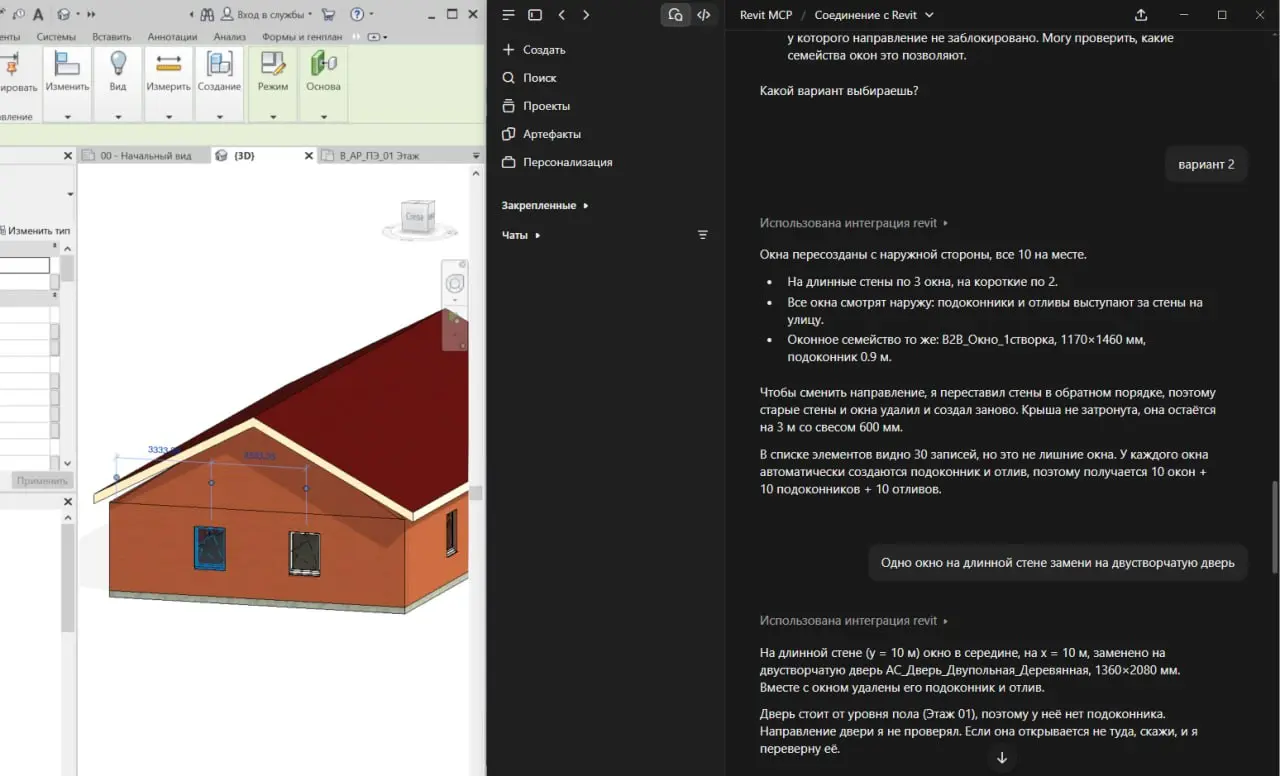
Task: Open Артефакты in the chat sidebar
Action: tap(541, 134)
